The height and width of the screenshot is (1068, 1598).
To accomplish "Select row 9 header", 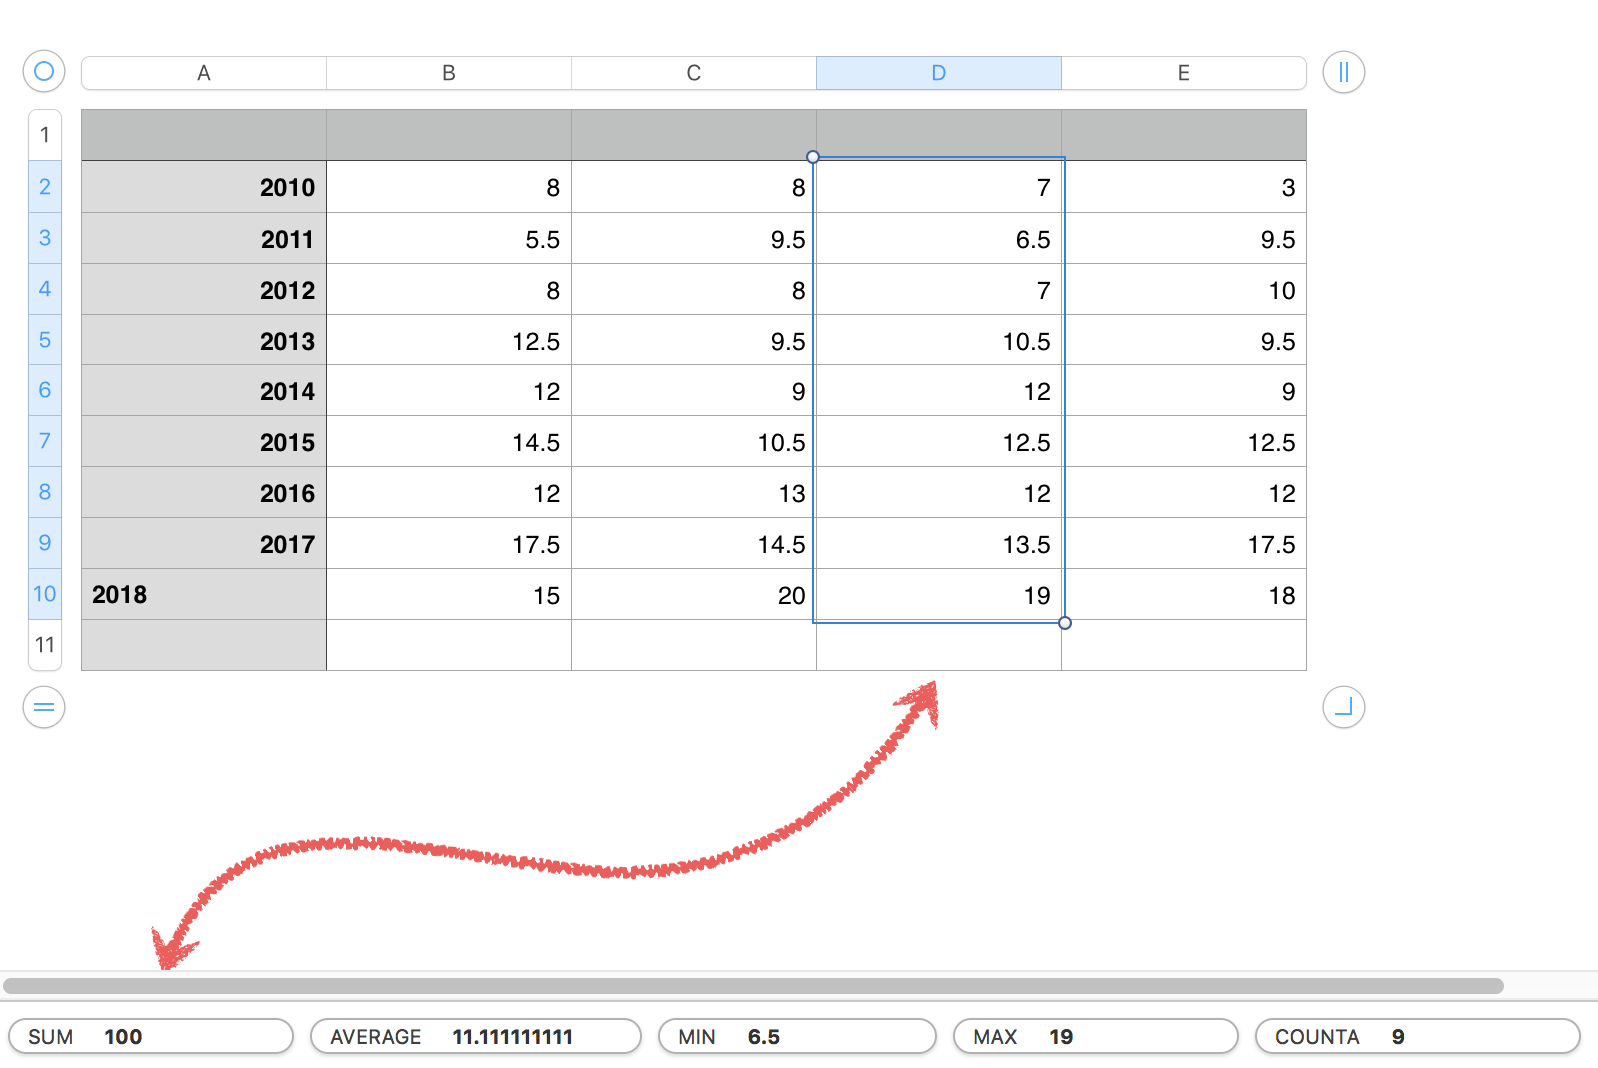I will point(45,543).
